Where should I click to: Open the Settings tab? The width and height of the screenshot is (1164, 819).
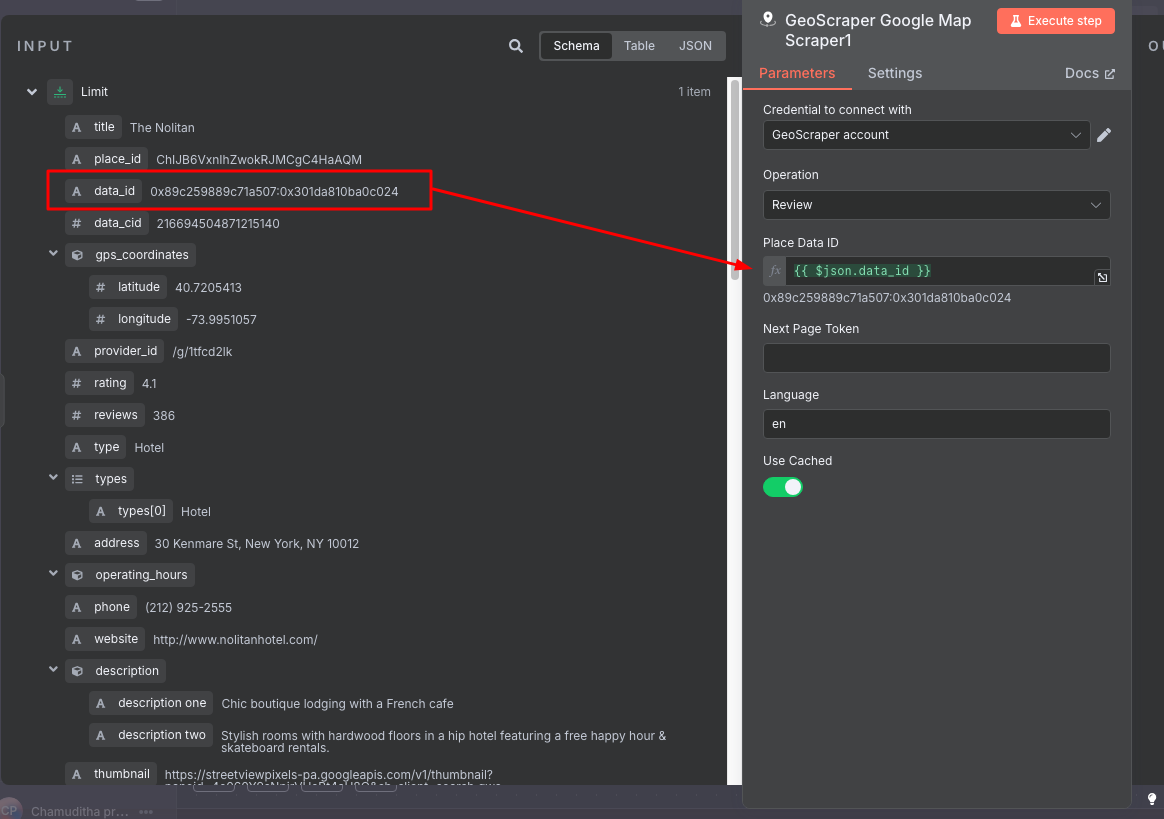[x=895, y=74]
